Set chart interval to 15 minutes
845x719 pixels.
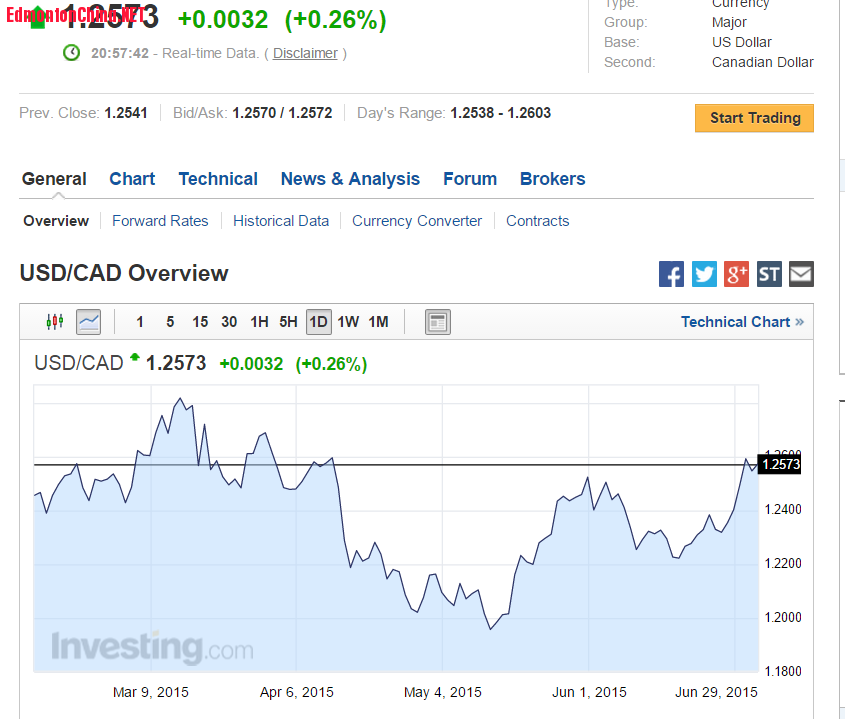(200, 322)
